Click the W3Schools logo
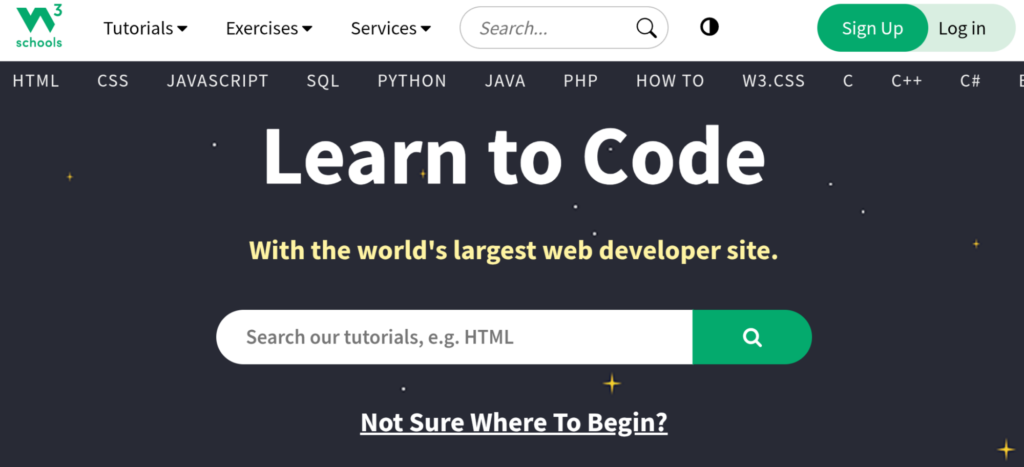This screenshot has height=467, width=1024. (38, 27)
